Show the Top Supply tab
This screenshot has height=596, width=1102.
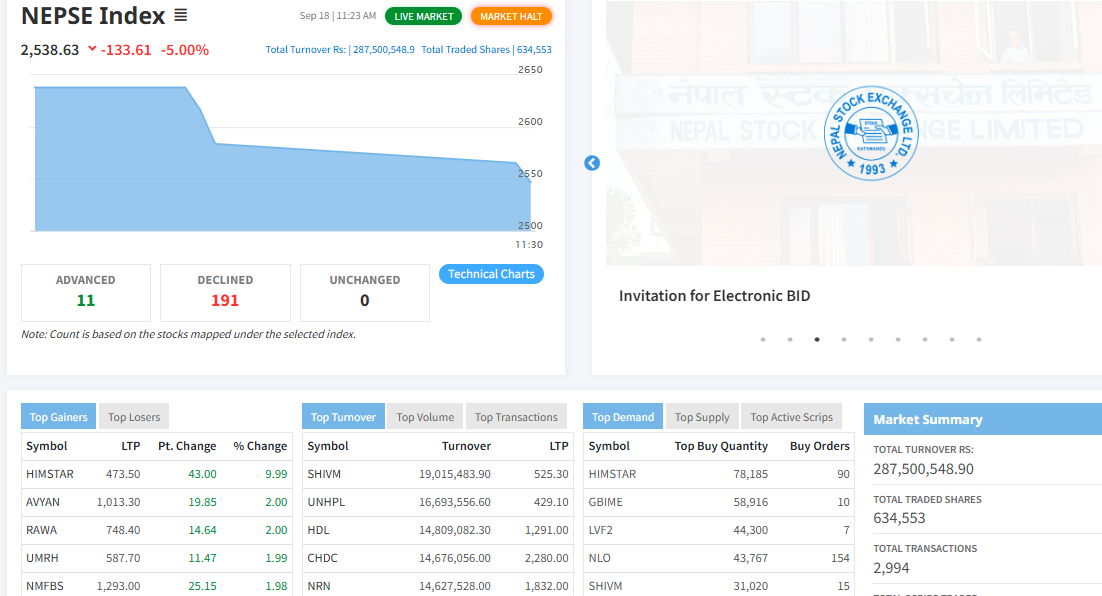click(702, 417)
